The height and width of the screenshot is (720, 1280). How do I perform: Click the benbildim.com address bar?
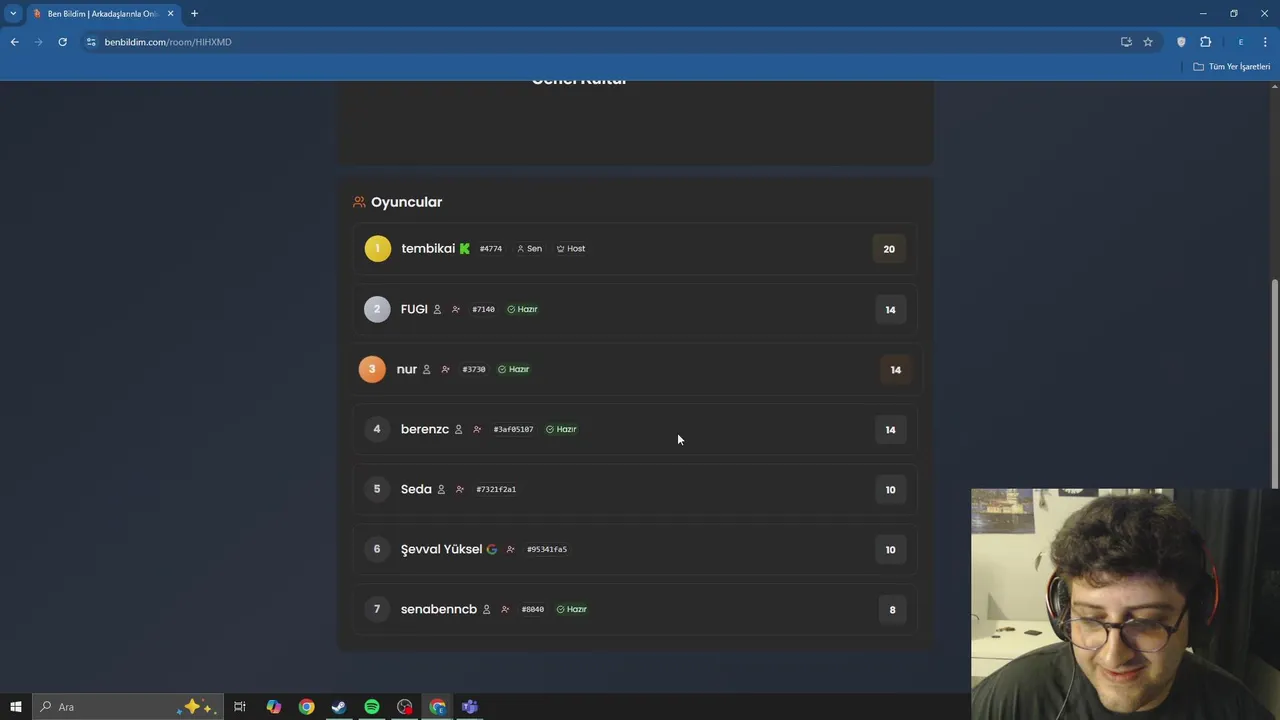point(600,42)
